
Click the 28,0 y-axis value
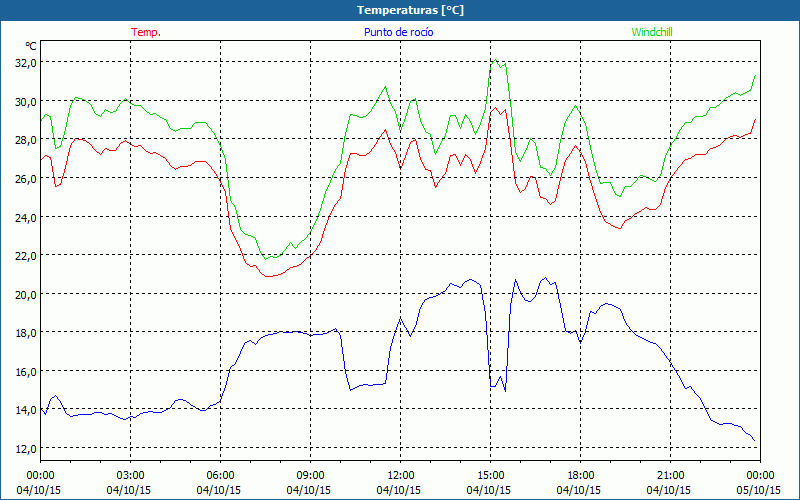click(26, 140)
